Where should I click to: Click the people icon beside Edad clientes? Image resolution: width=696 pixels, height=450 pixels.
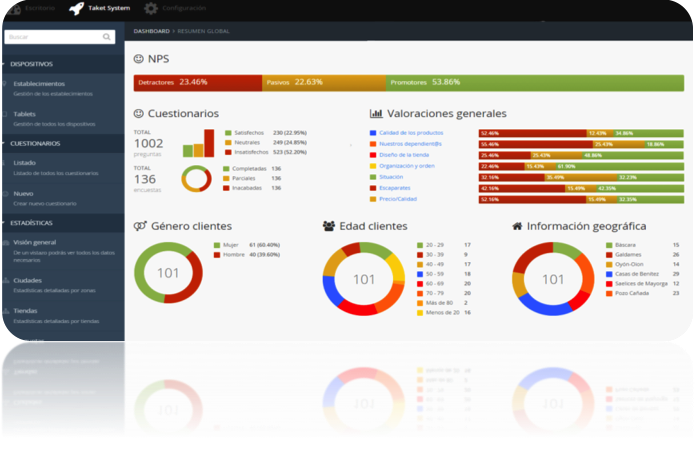tap(329, 226)
